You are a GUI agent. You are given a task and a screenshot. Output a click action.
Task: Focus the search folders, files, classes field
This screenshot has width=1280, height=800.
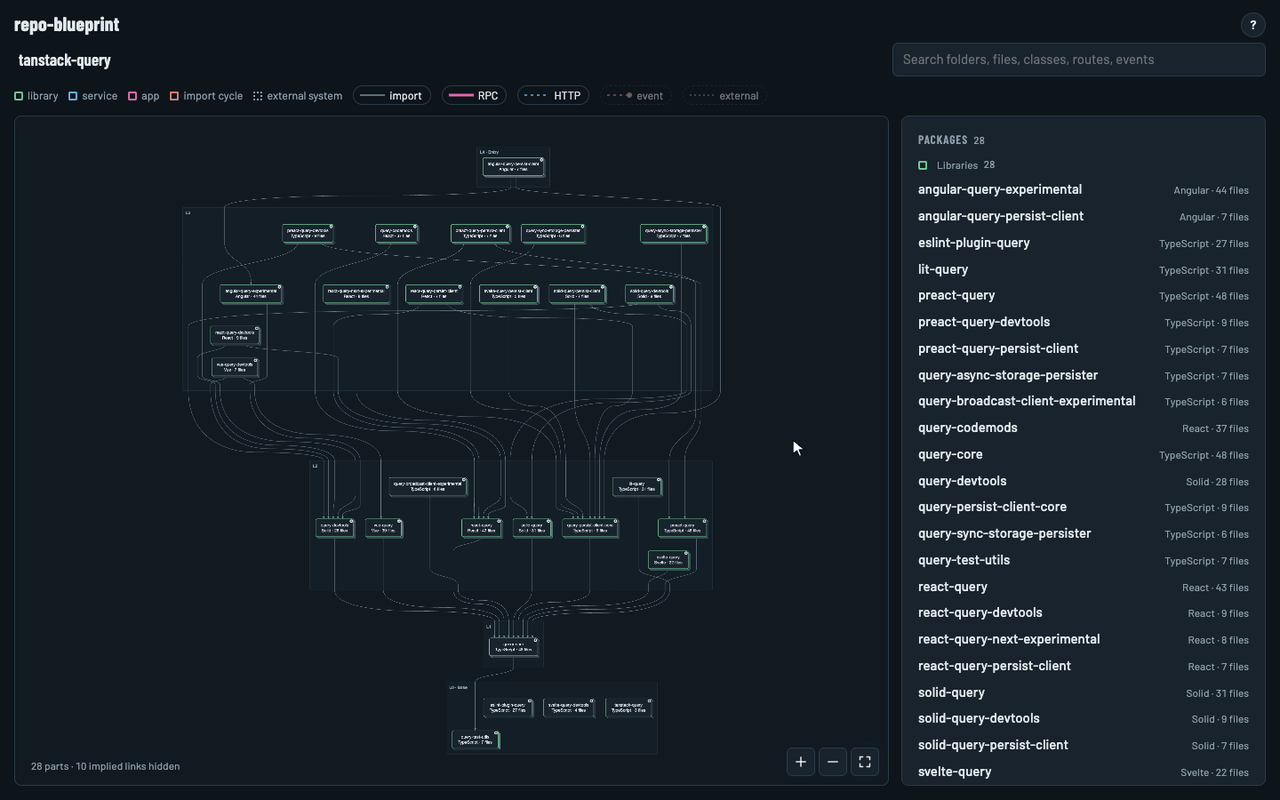(1078, 59)
